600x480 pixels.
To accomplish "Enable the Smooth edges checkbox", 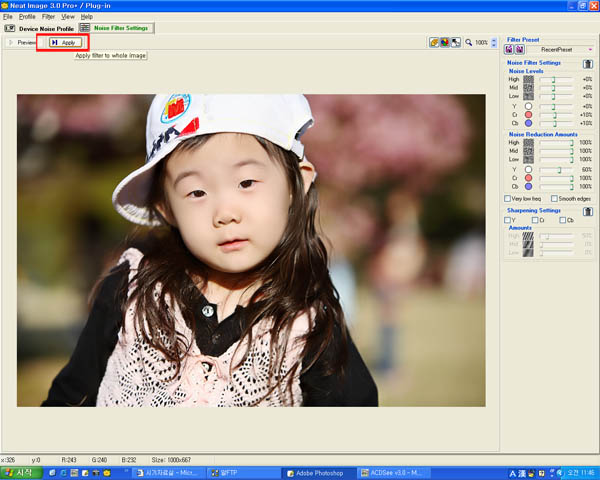I will tap(554, 199).
